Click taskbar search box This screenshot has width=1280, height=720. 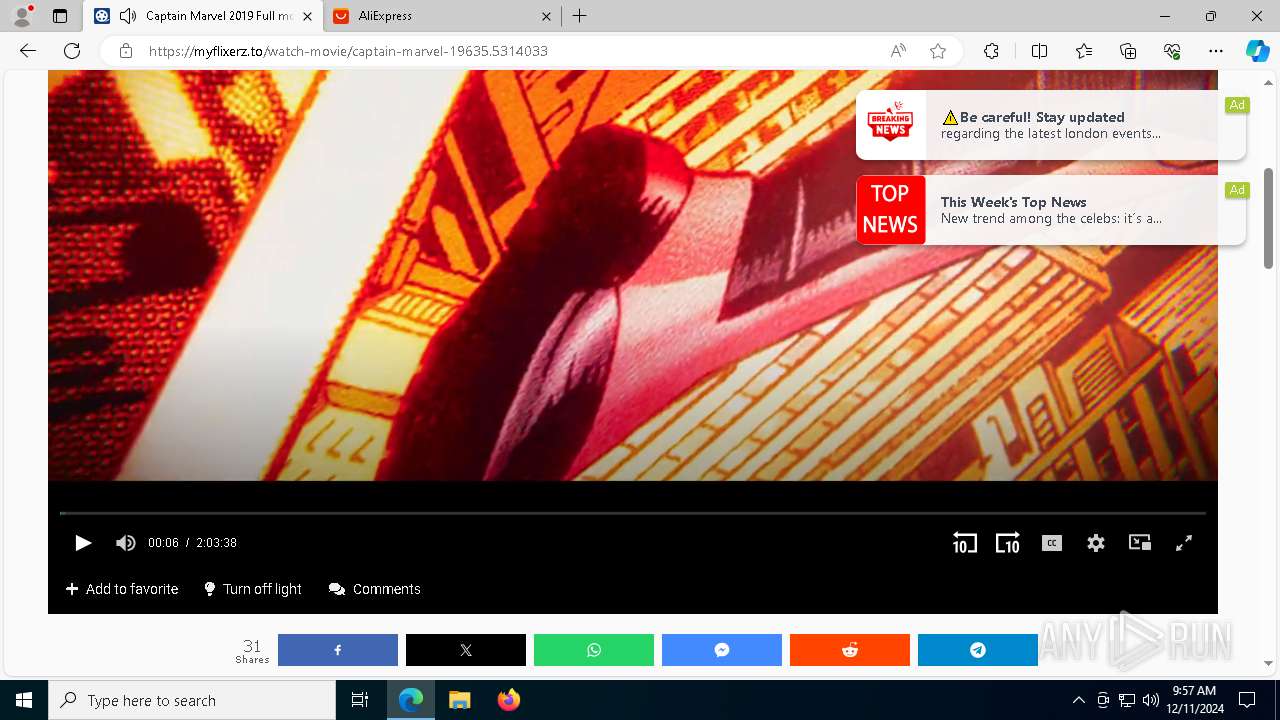click(192, 700)
